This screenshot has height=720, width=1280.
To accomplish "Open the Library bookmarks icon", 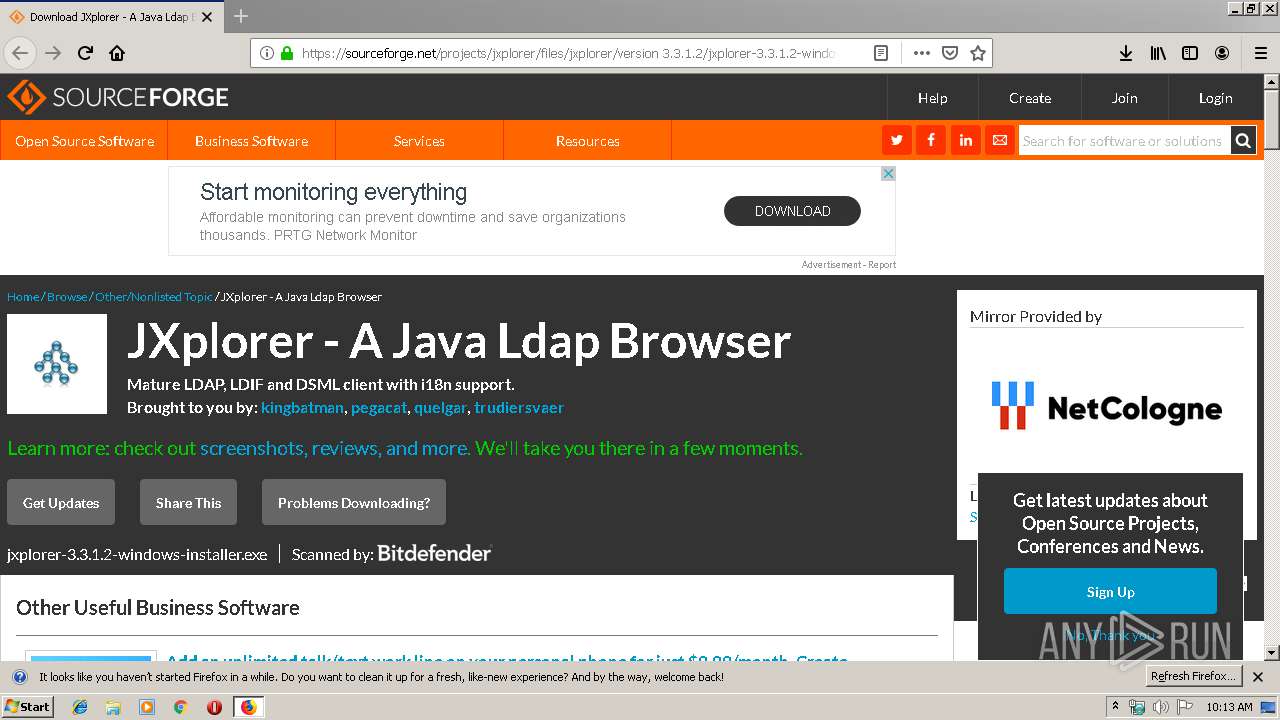I will point(1158,53).
